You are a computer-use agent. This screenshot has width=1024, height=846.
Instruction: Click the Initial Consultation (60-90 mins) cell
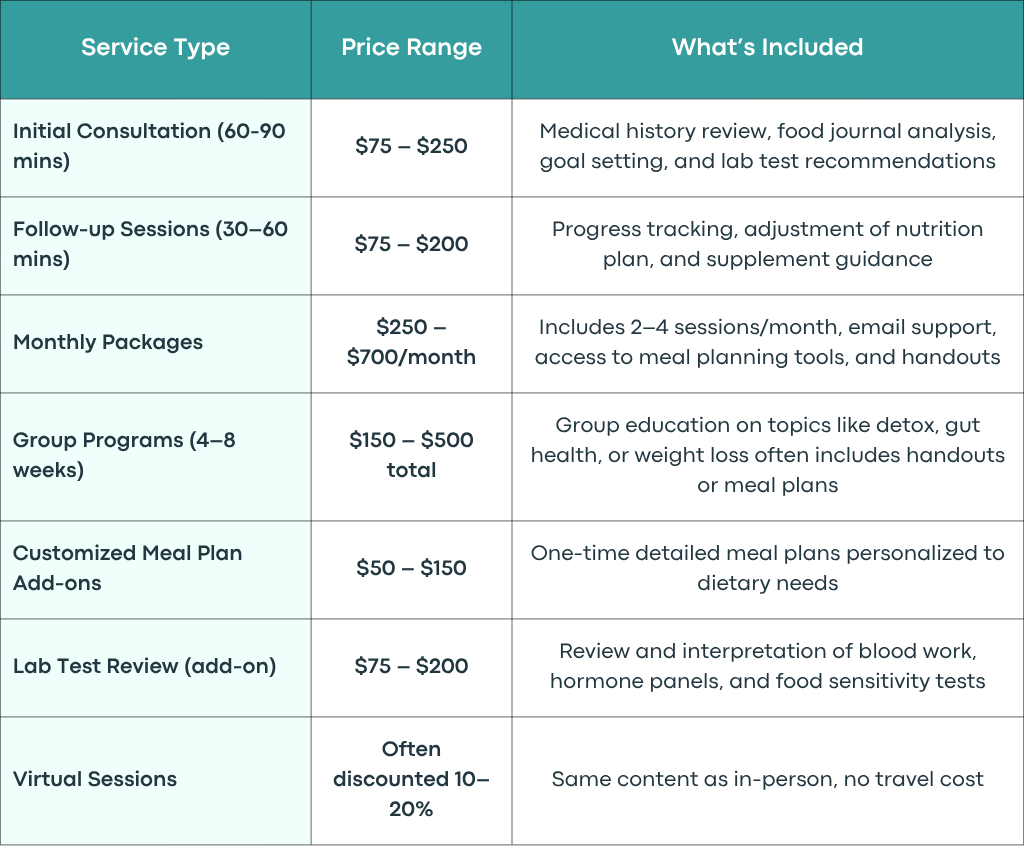(x=155, y=146)
